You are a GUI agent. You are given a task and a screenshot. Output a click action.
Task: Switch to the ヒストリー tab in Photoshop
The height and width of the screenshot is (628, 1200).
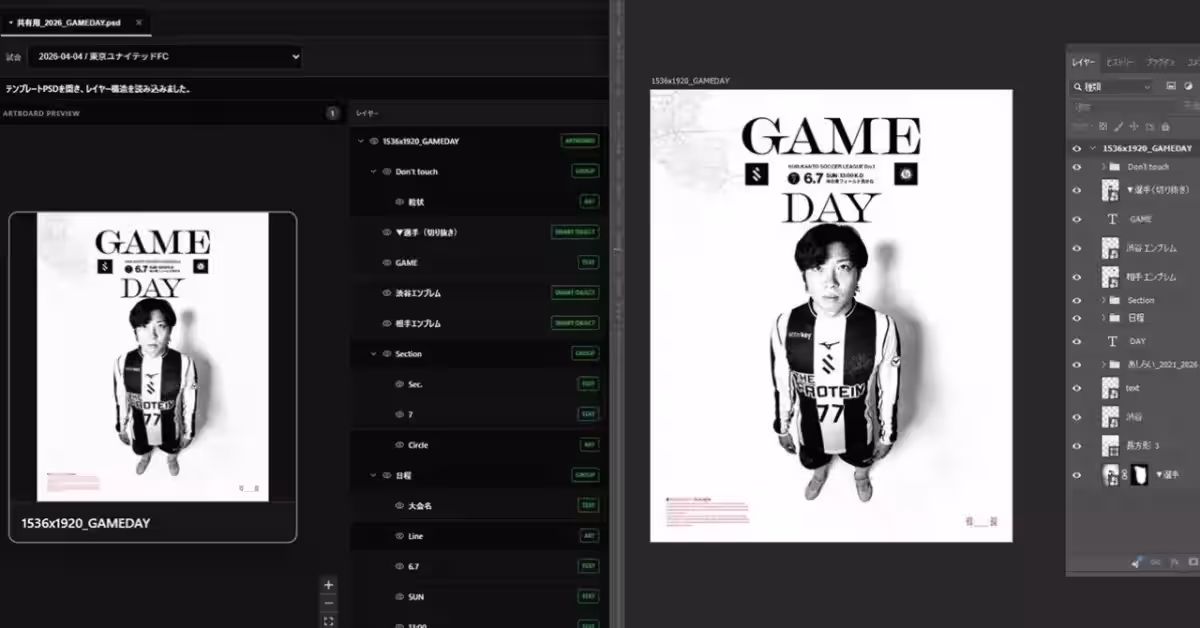pos(1120,62)
